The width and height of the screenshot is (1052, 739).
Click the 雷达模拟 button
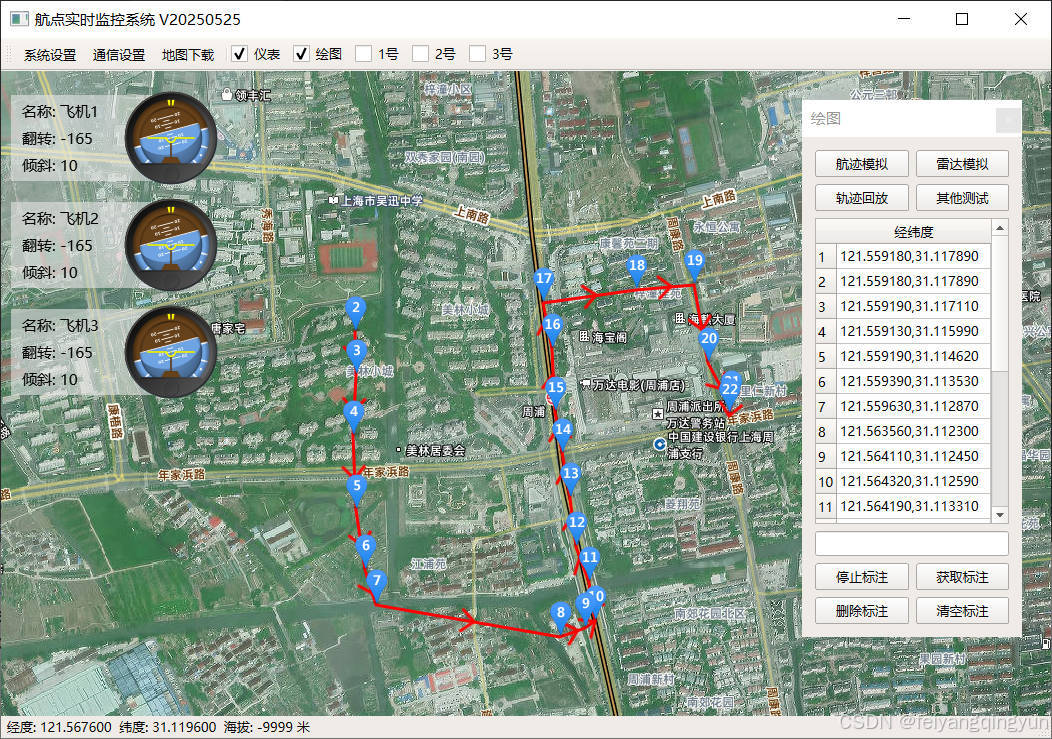click(962, 164)
